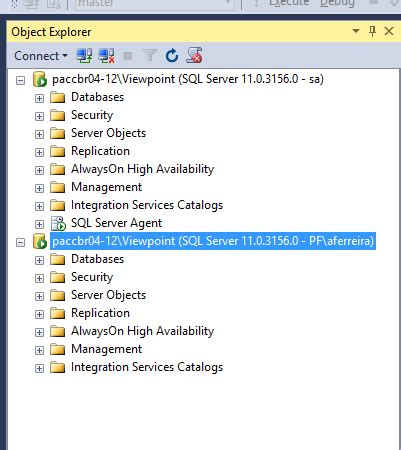
Task: Expand Databases under the sa connection
Action: tap(39, 98)
